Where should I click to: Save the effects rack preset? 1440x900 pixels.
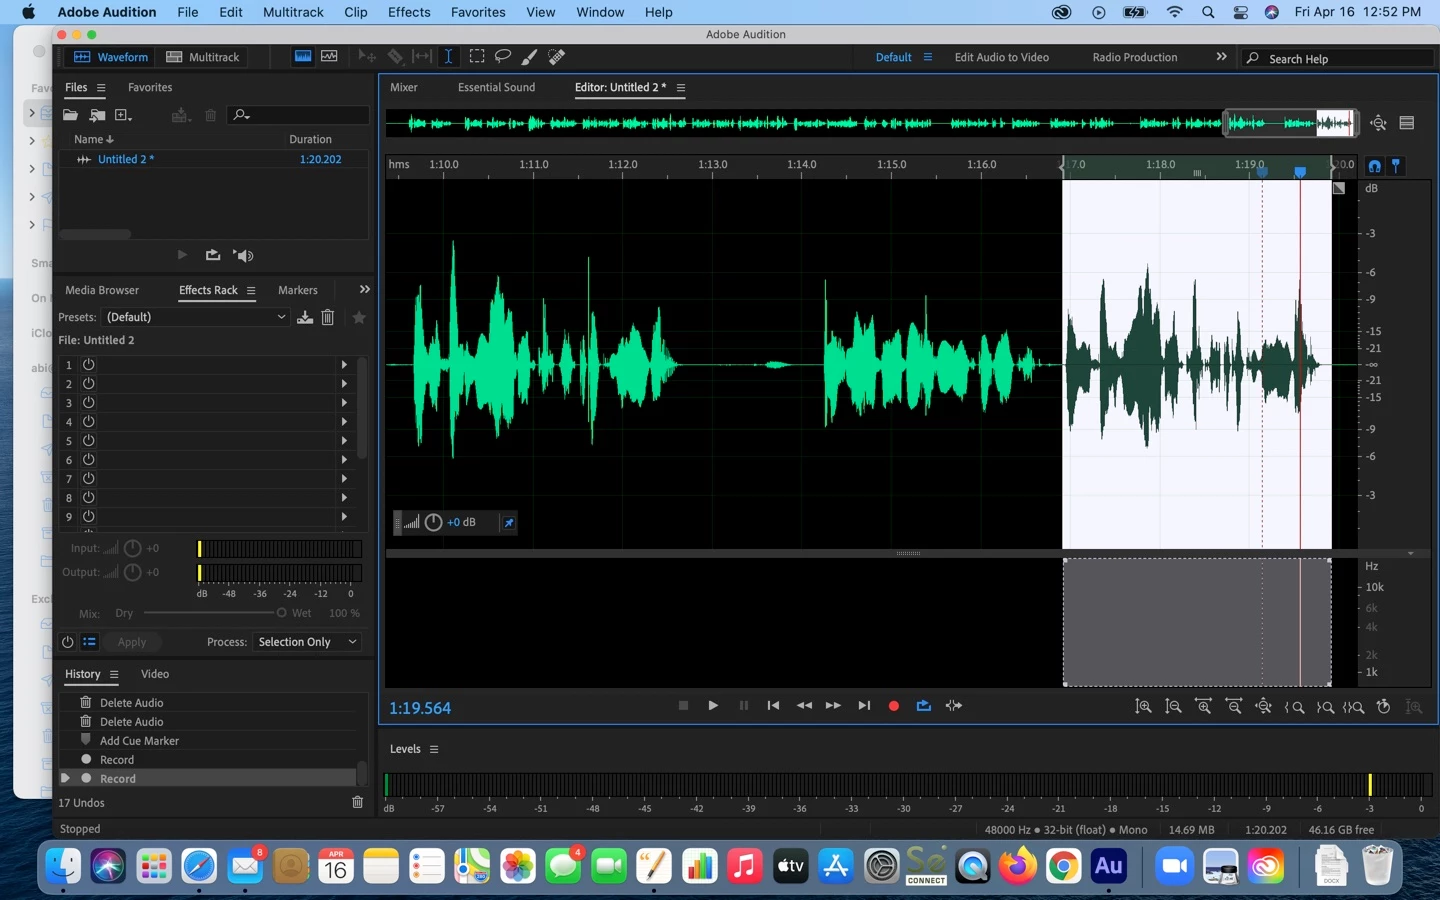click(305, 317)
